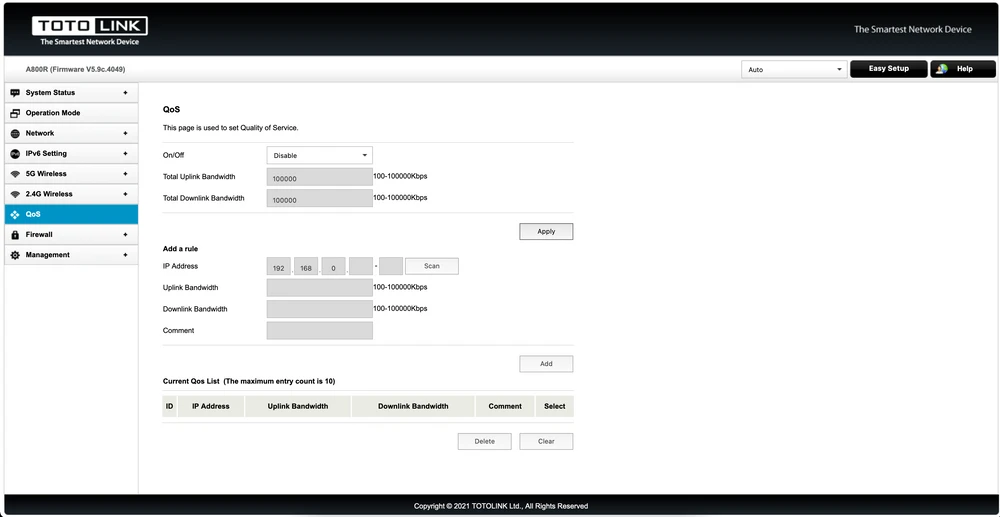The width and height of the screenshot is (1000, 517).
Task: Expand the Firewall submenu plus sign
Action: (125, 235)
